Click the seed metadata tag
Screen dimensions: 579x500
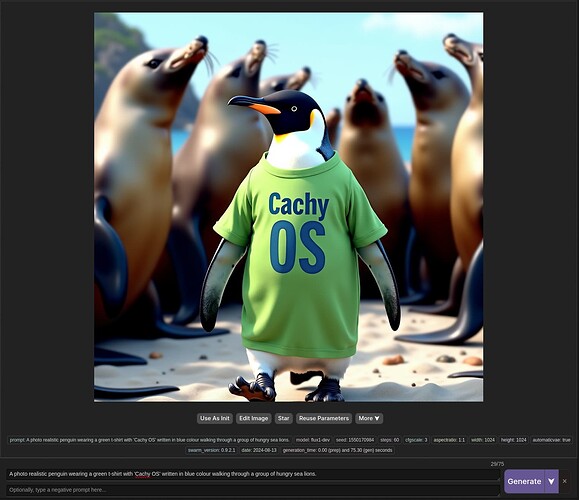pos(355,440)
